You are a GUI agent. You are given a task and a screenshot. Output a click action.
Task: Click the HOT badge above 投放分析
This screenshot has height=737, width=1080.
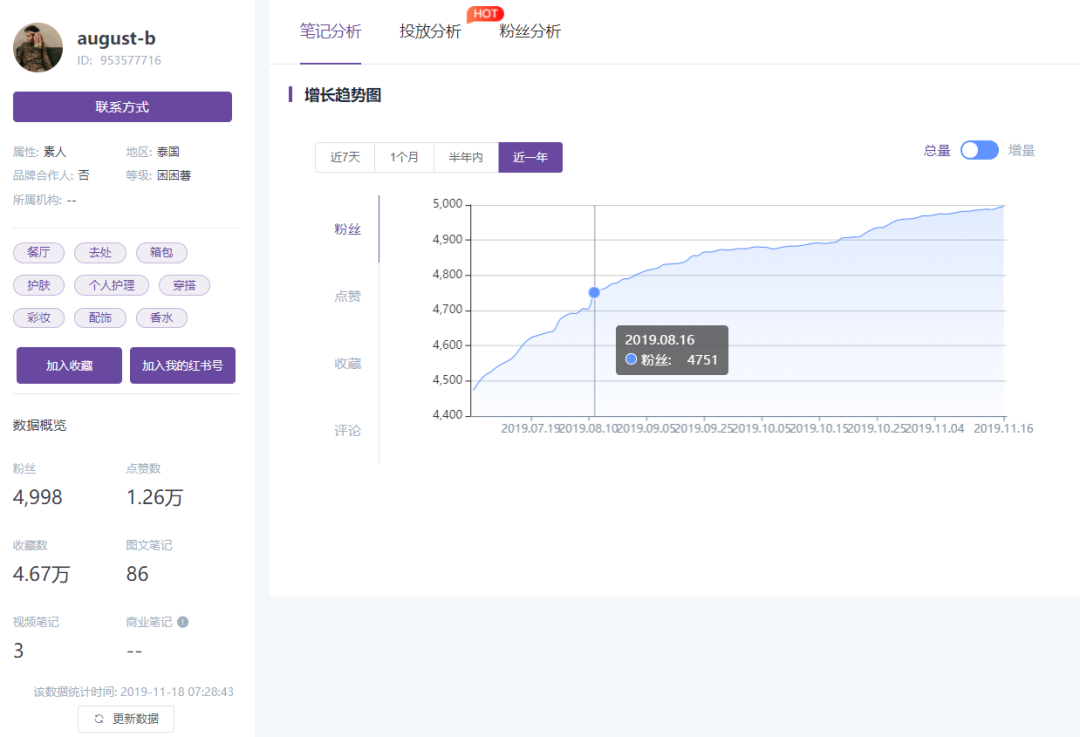coord(485,14)
